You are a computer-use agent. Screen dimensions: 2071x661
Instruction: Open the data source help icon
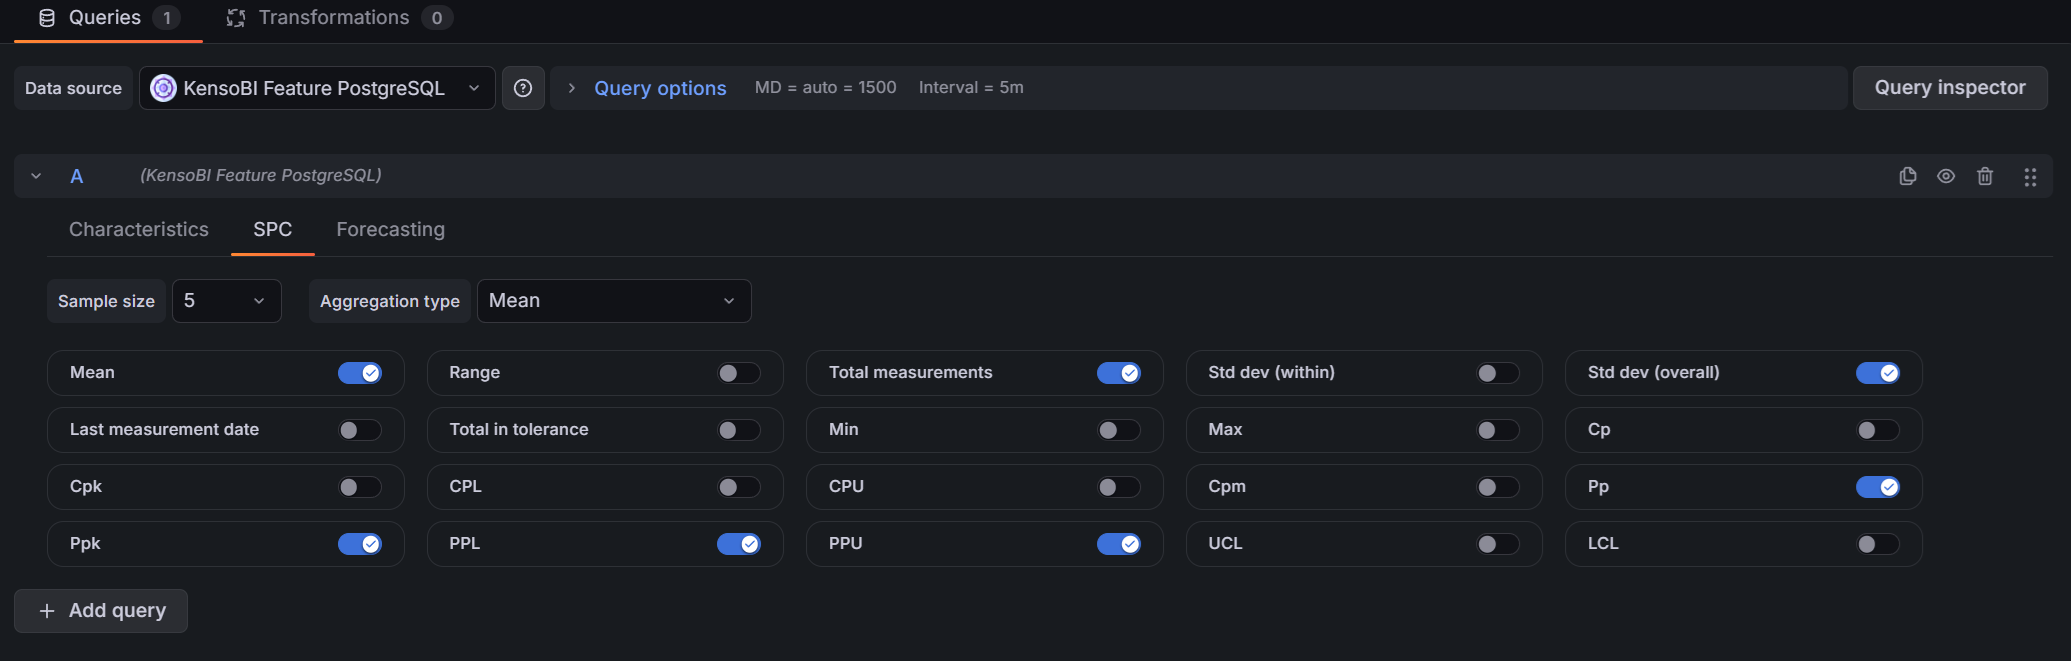point(523,88)
